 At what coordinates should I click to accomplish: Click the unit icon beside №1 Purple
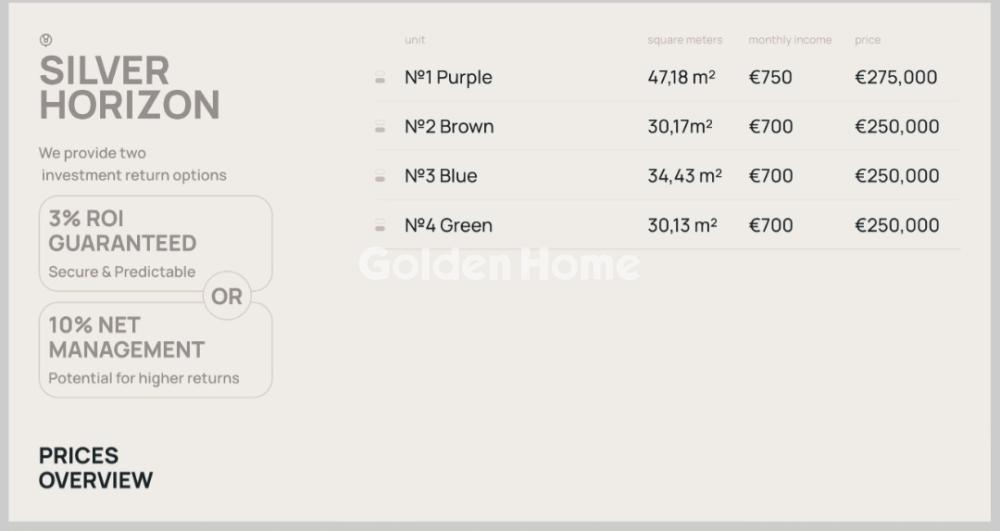pyautogui.click(x=380, y=78)
